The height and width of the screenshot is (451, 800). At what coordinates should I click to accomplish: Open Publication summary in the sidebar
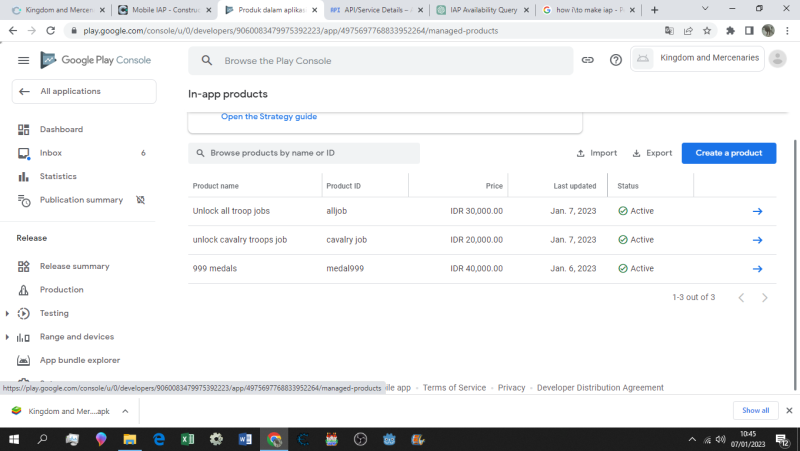pyautogui.click(x=81, y=200)
